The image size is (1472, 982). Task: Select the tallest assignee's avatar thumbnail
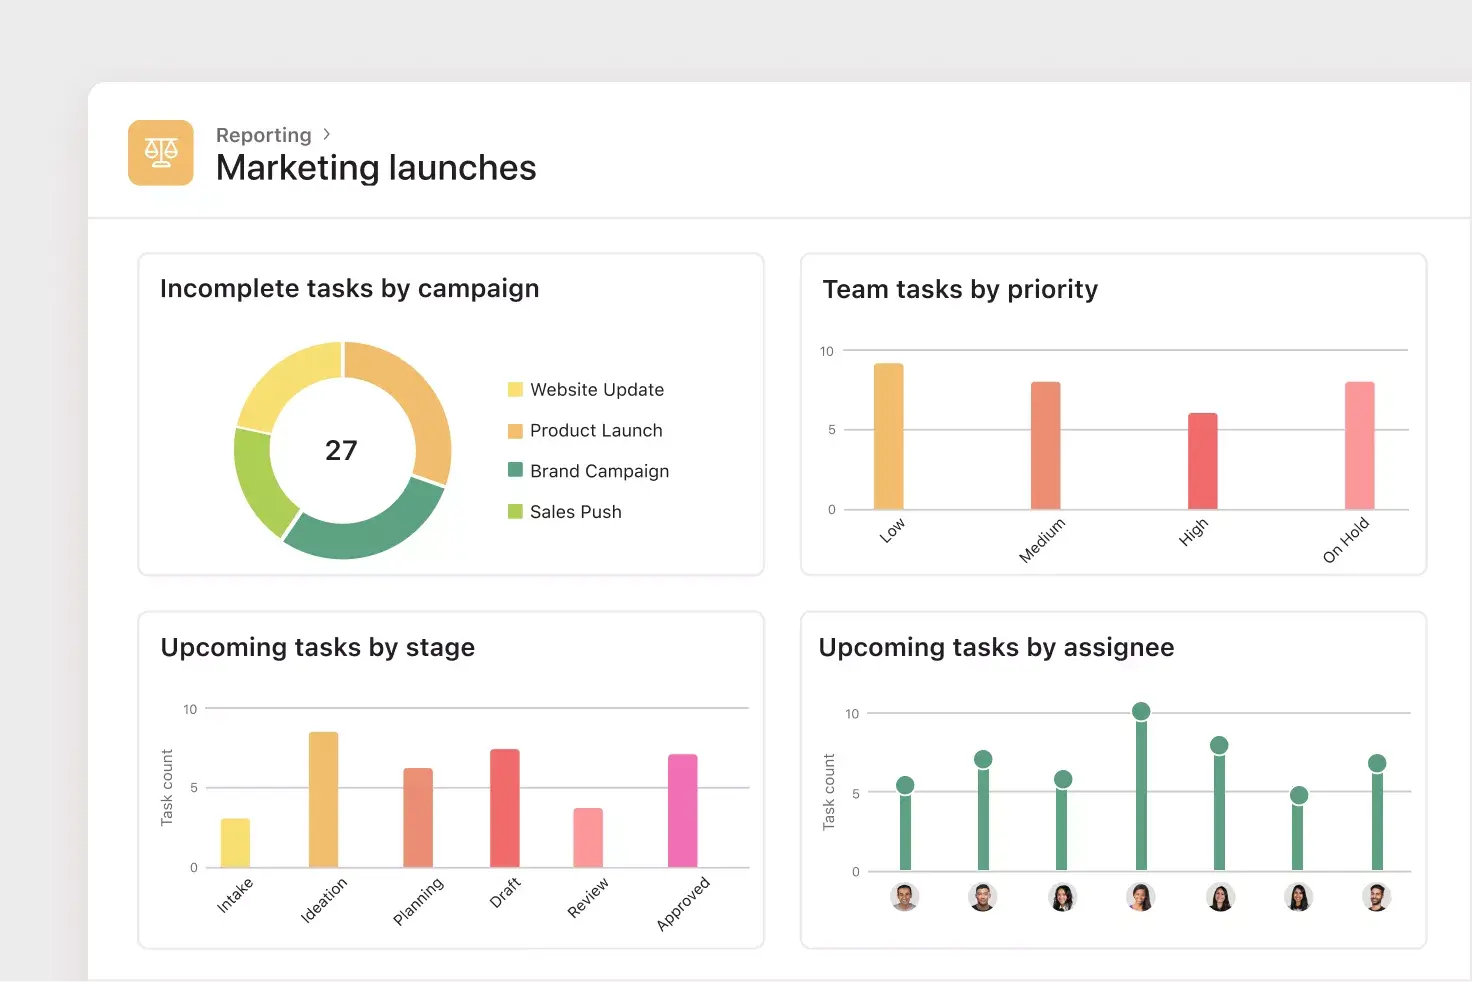[1140, 897]
